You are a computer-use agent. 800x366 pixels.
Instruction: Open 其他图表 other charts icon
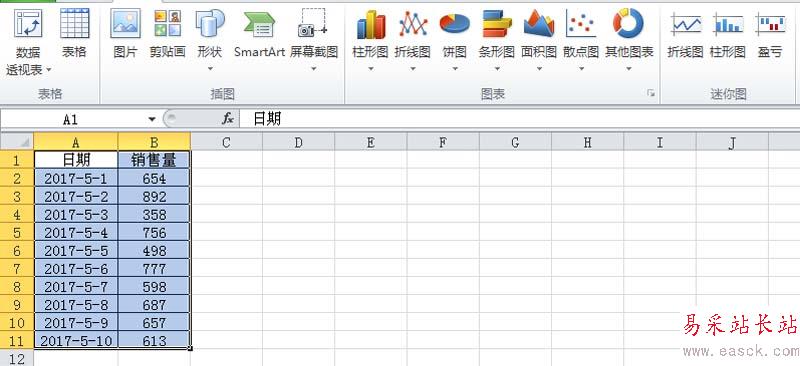pyautogui.click(x=629, y=24)
